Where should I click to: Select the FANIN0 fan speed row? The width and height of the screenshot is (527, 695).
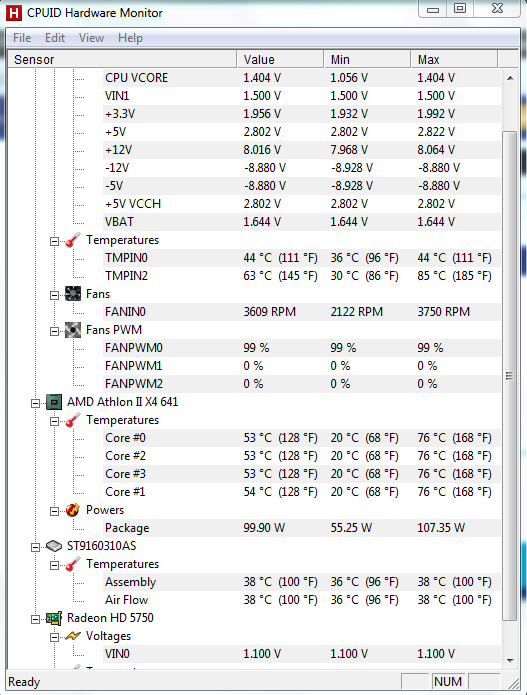[302, 312]
